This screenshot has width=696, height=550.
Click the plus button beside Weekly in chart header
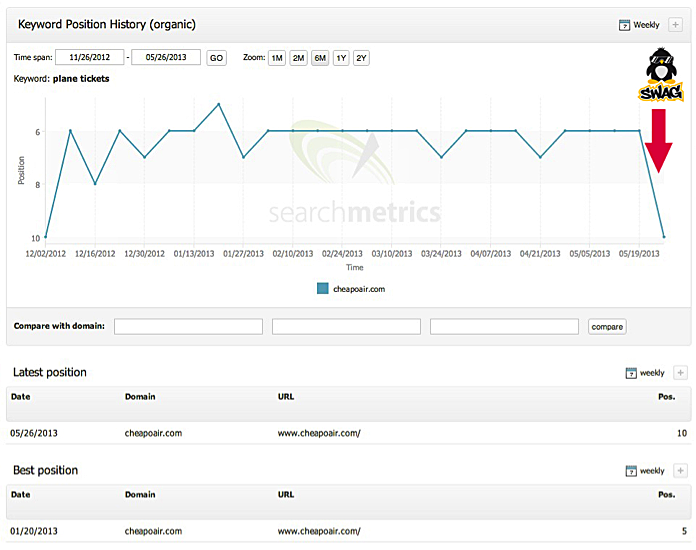675,25
